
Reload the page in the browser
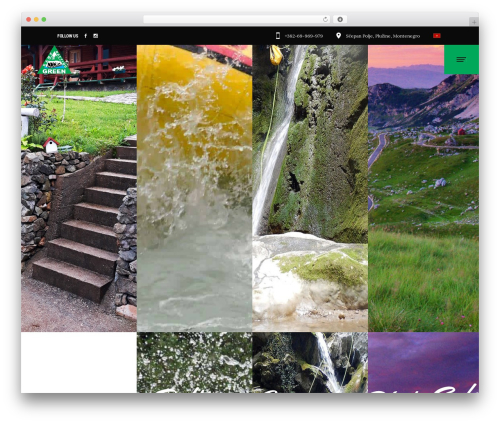(x=325, y=19)
